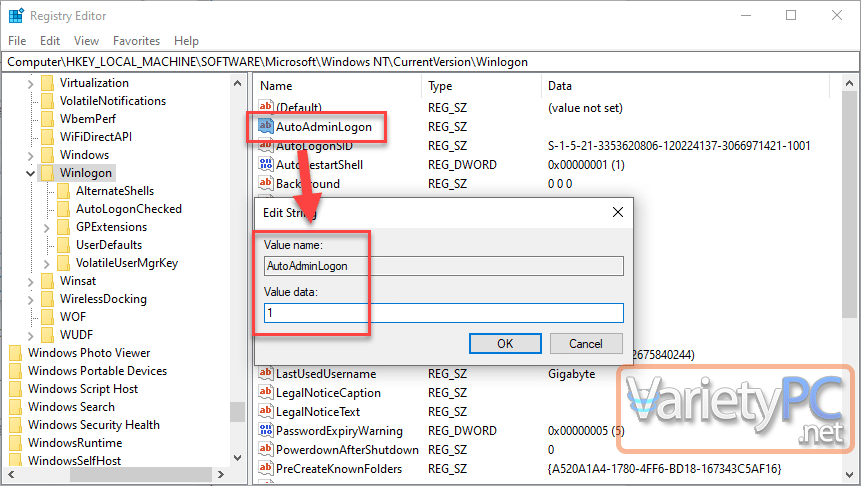Select the AutoLogonSID data value text

coord(679,146)
